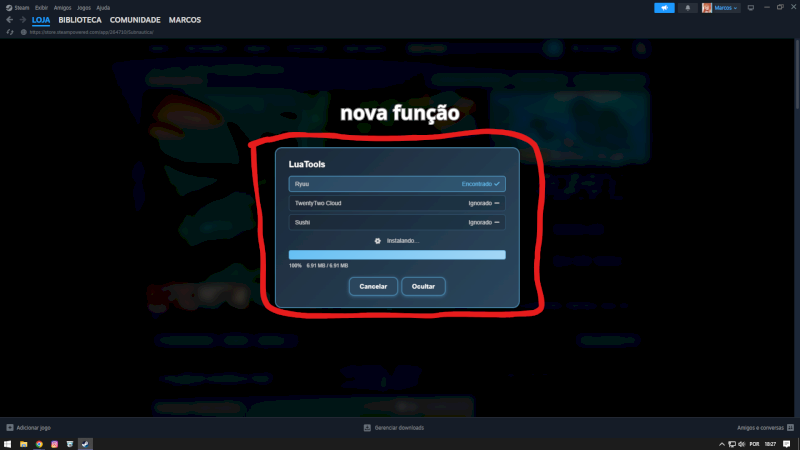Click the Steam taskbar icon

[85, 444]
